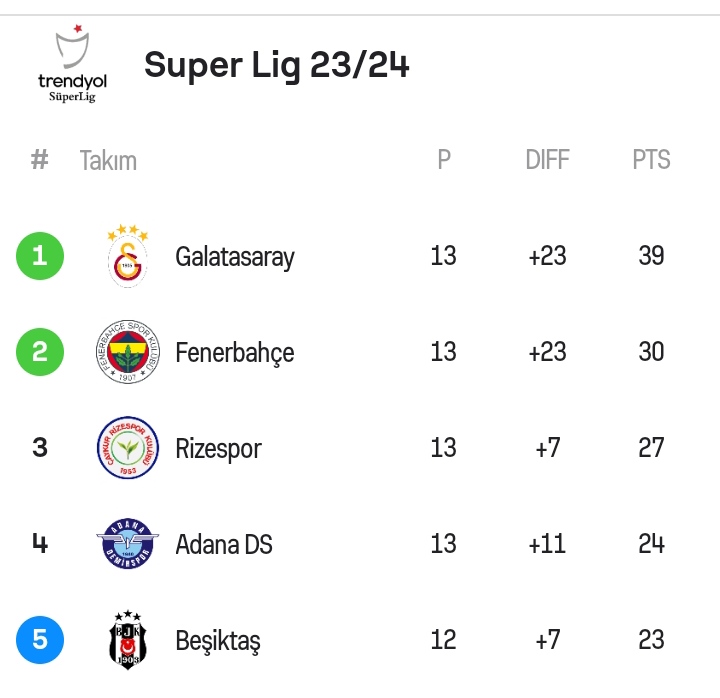Sort by the P column header
The image size is (720, 698).
pos(444,160)
